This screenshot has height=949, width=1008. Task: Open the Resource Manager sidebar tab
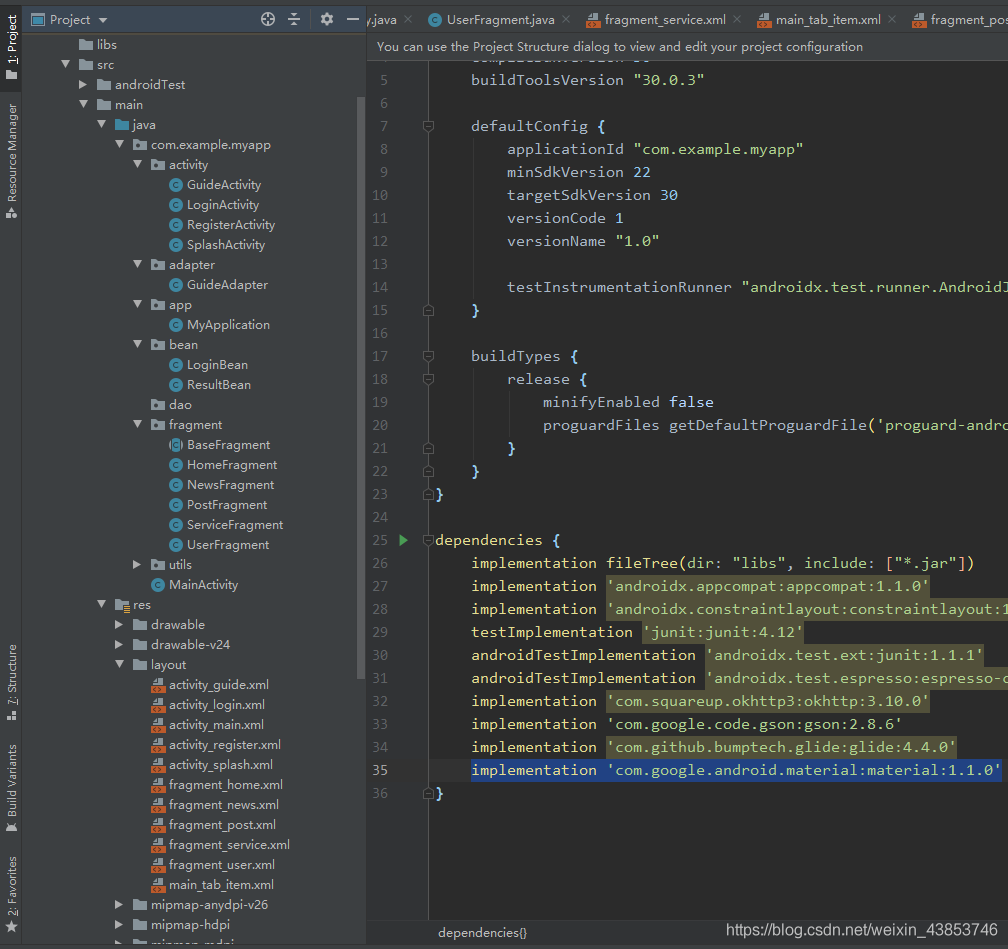[12, 161]
